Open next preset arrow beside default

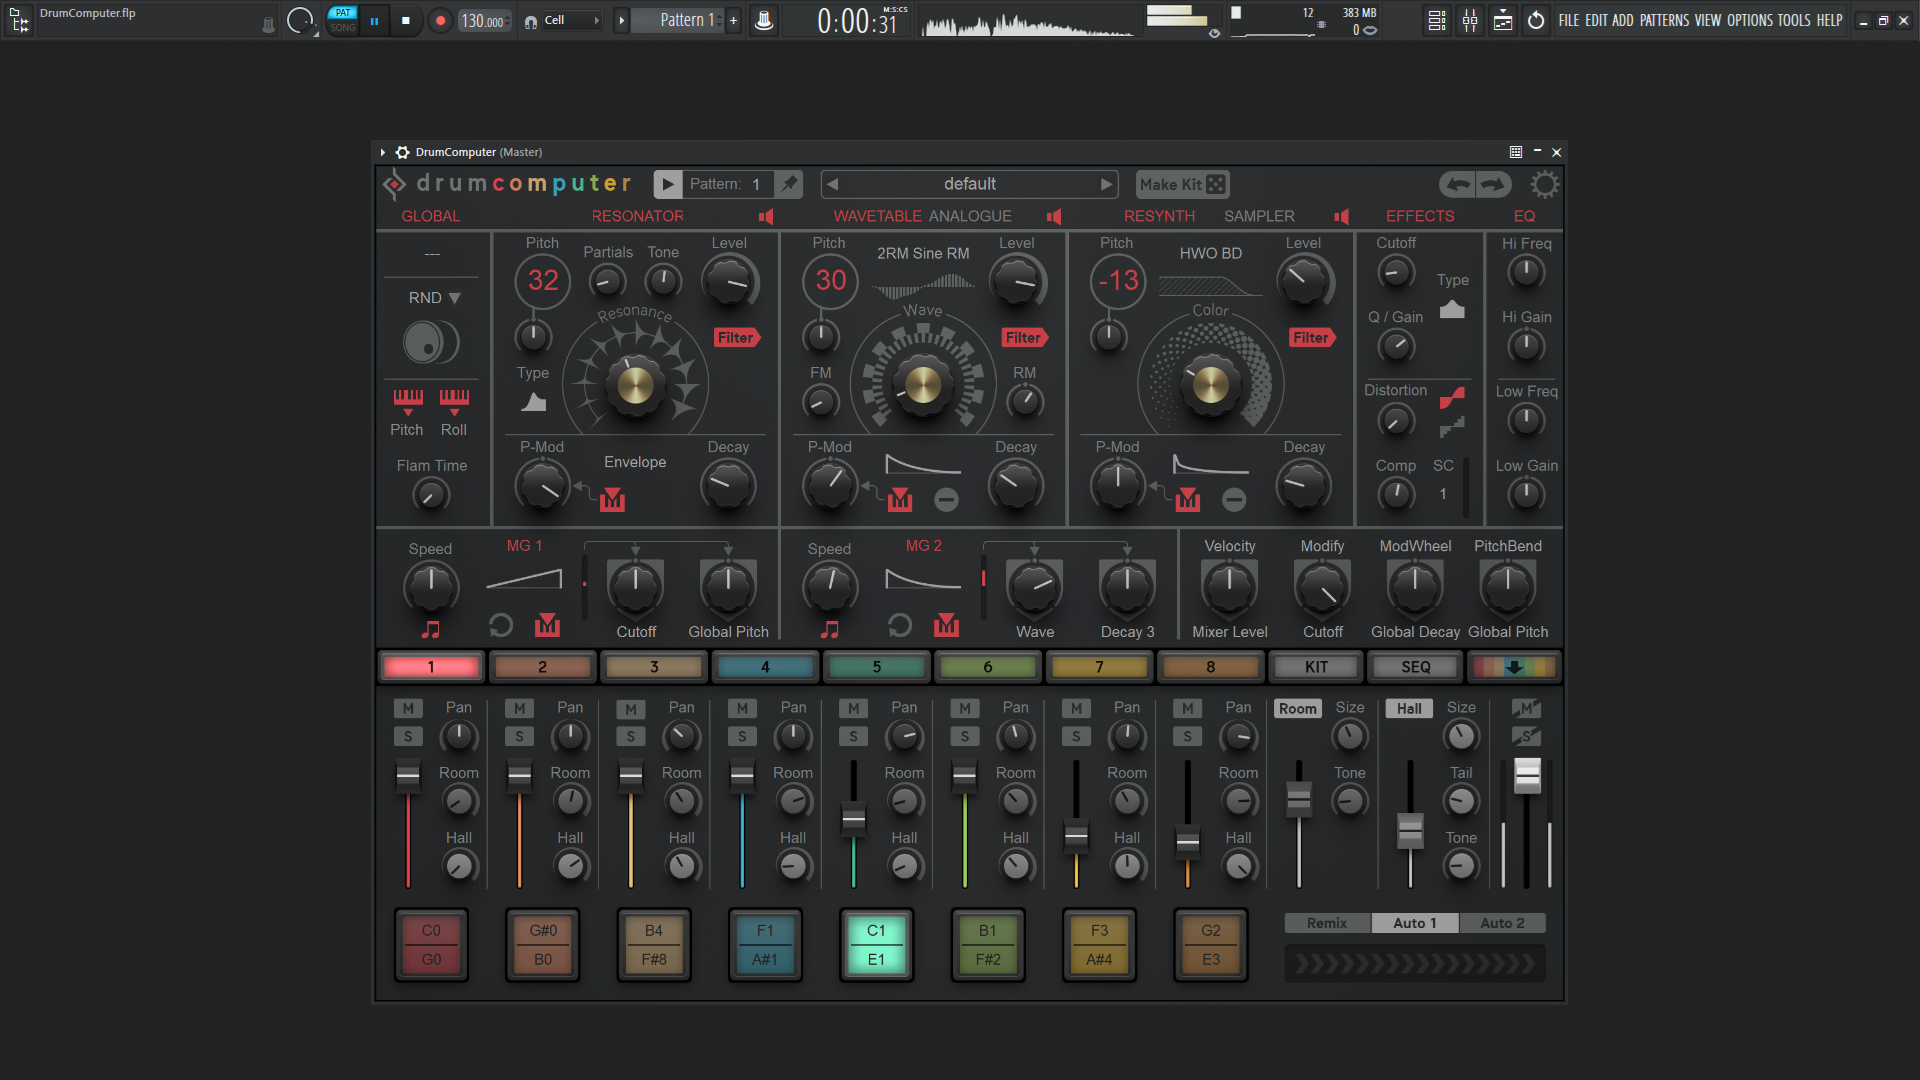pos(1106,184)
